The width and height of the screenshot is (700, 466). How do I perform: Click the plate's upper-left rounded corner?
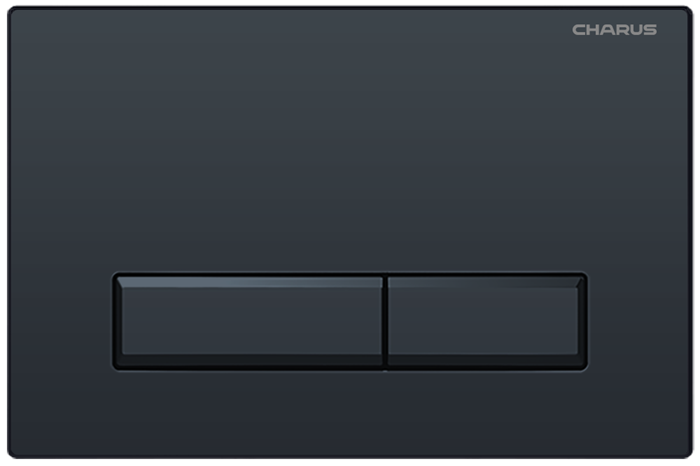click(x=14, y=13)
